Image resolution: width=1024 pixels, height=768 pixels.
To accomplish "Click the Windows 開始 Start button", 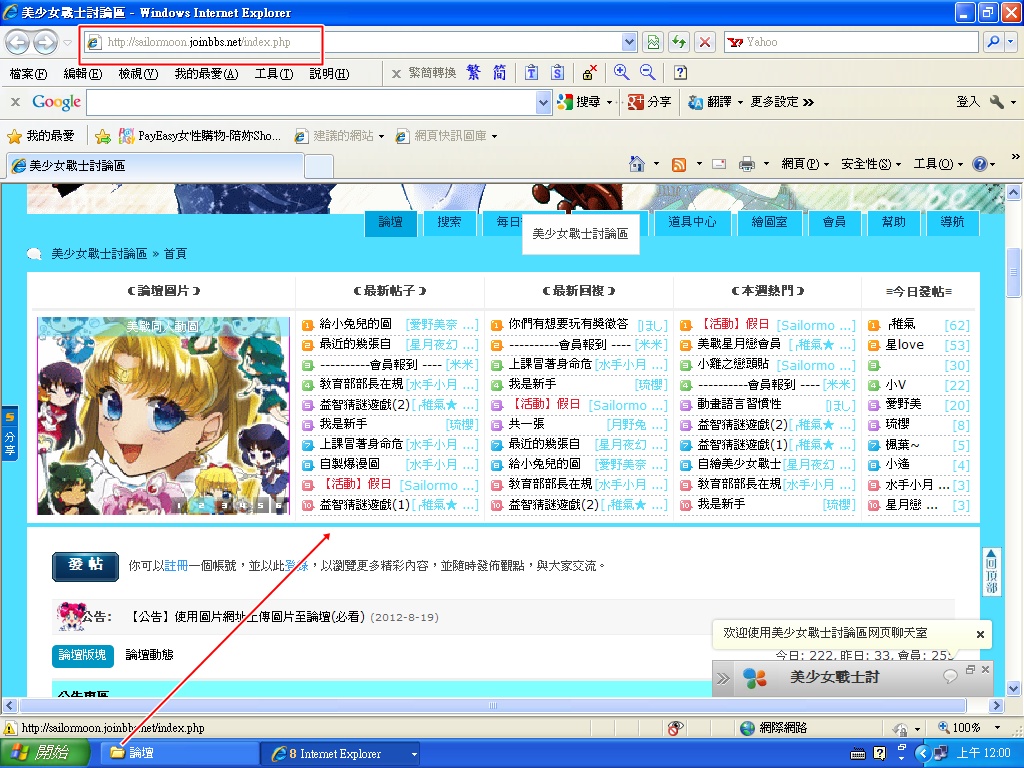I will 44,753.
